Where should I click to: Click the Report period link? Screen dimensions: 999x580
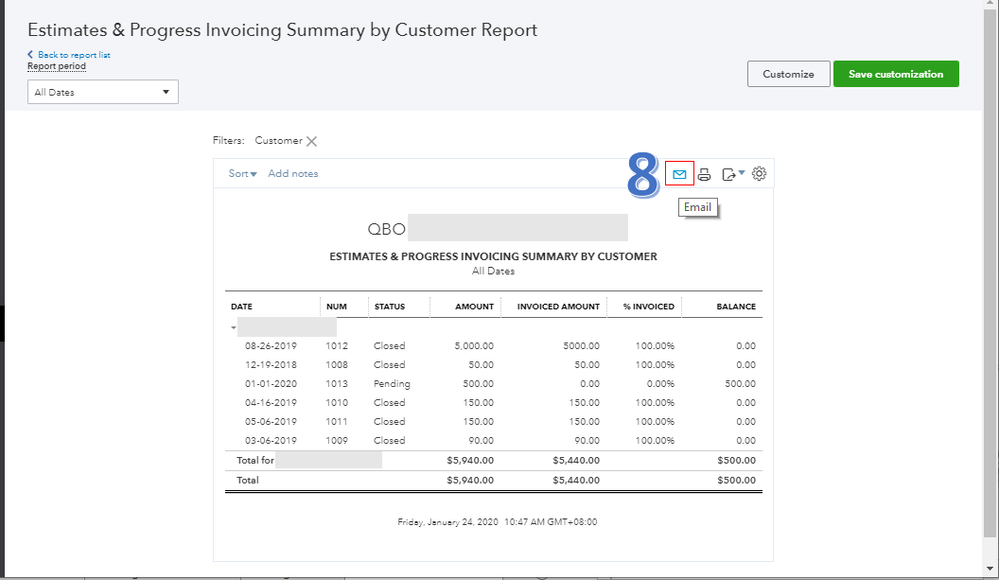[x=56, y=65]
